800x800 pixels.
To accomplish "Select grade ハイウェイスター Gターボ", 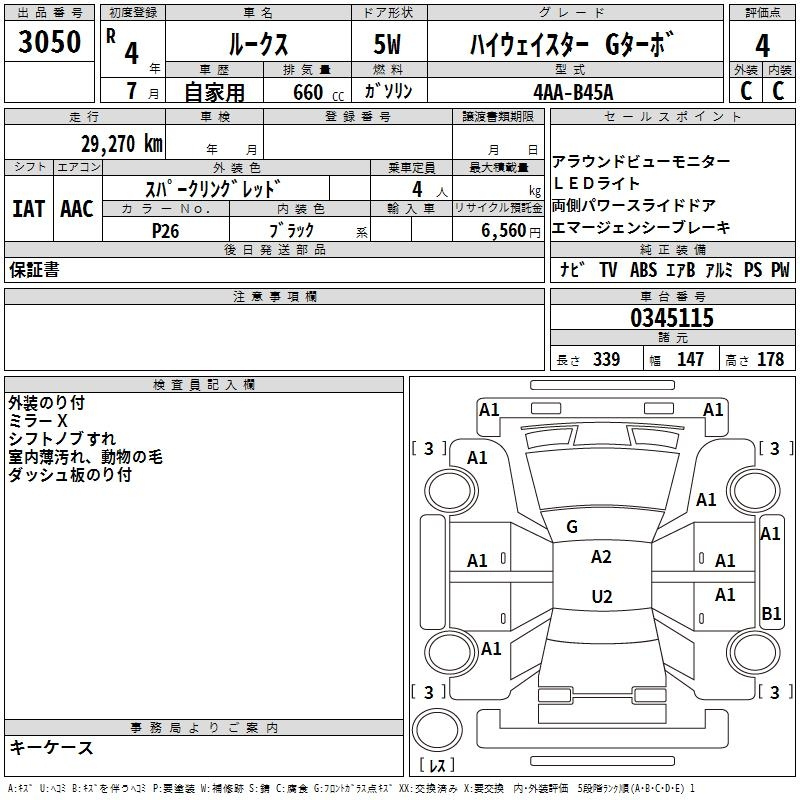I will (x=571, y=44).
